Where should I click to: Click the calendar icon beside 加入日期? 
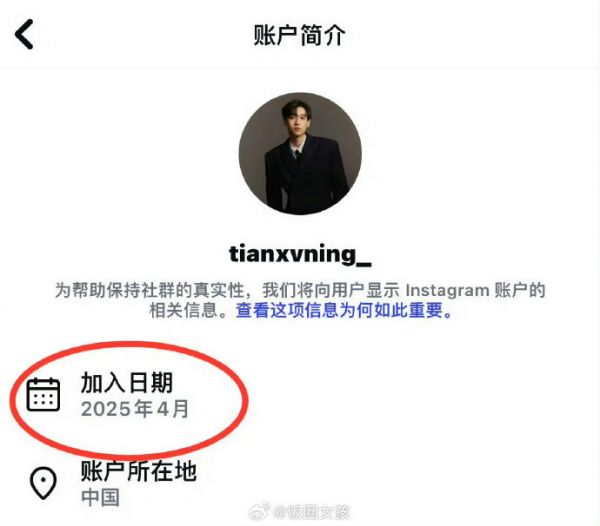click(x=43, y=395)
